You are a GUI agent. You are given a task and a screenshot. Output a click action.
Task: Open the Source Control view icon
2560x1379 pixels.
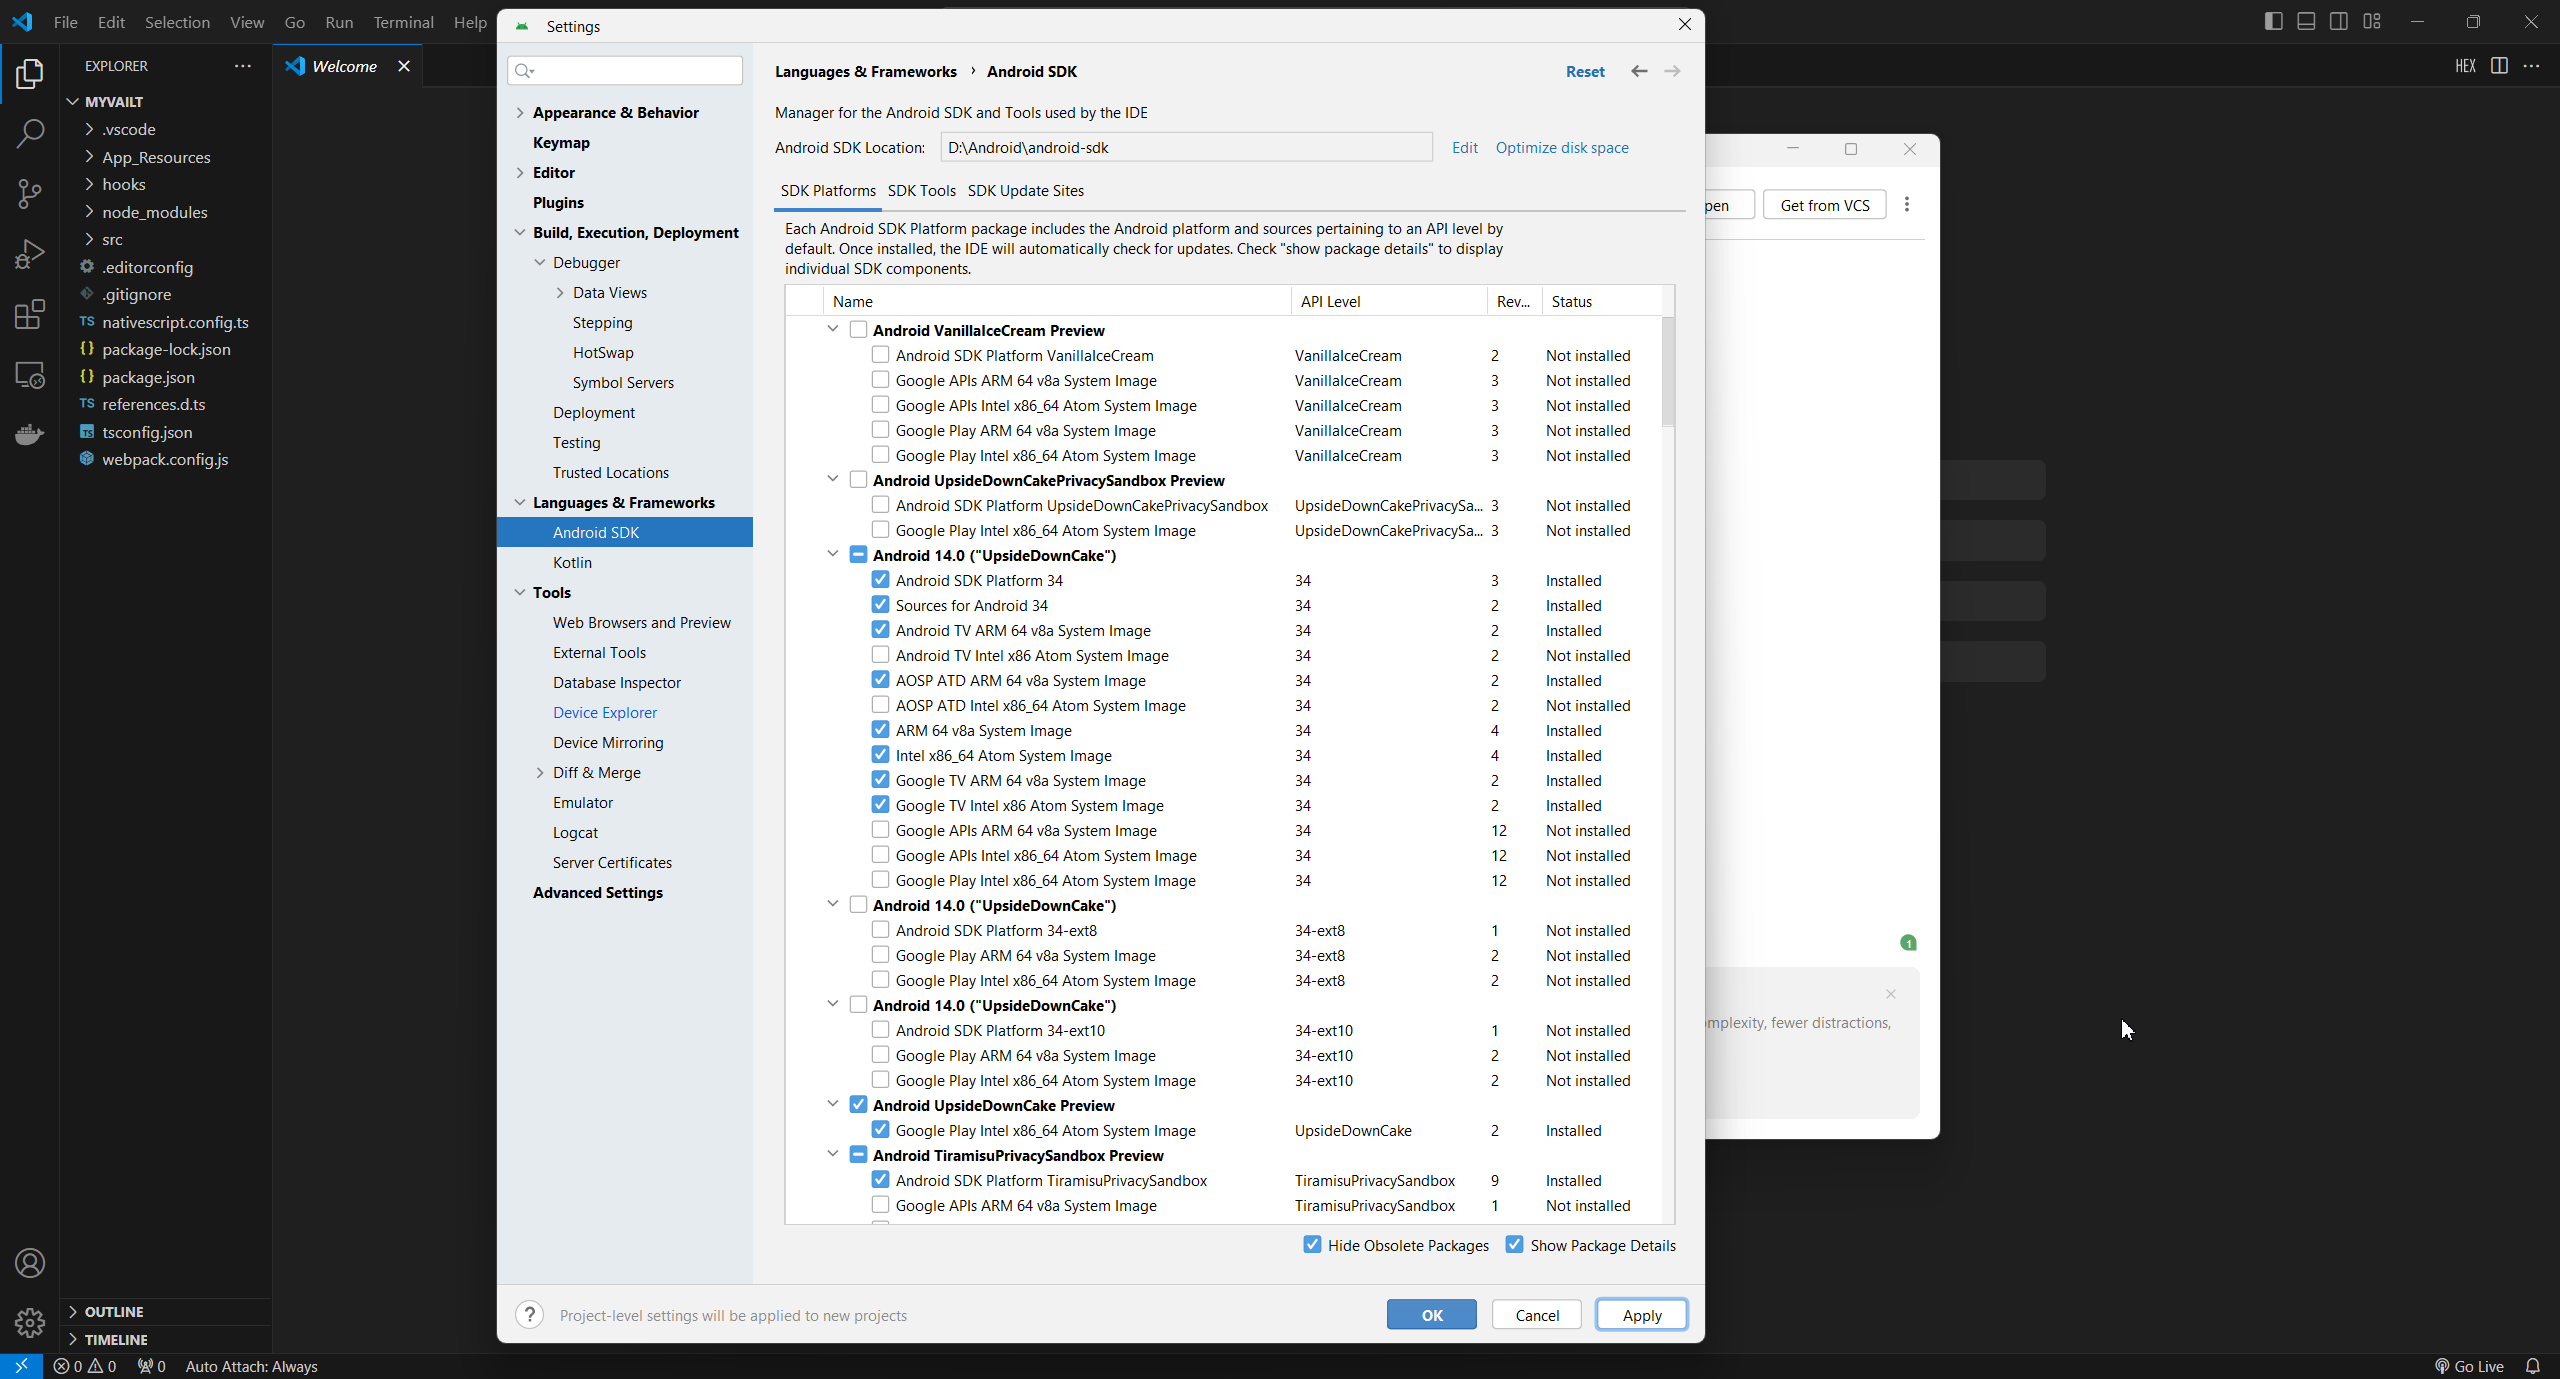(30, 194)
